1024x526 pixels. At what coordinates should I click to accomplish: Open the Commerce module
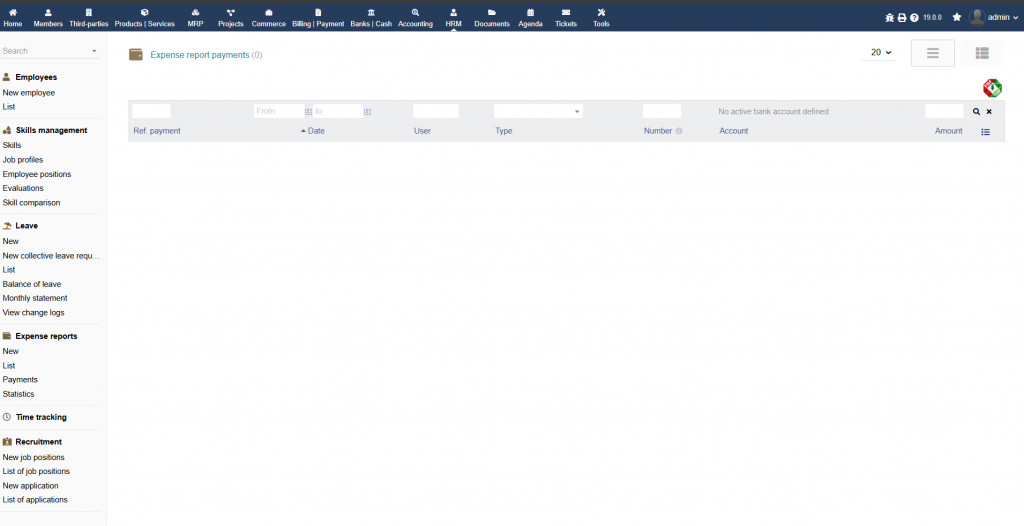pyautogui.click(x=268, y=18)
